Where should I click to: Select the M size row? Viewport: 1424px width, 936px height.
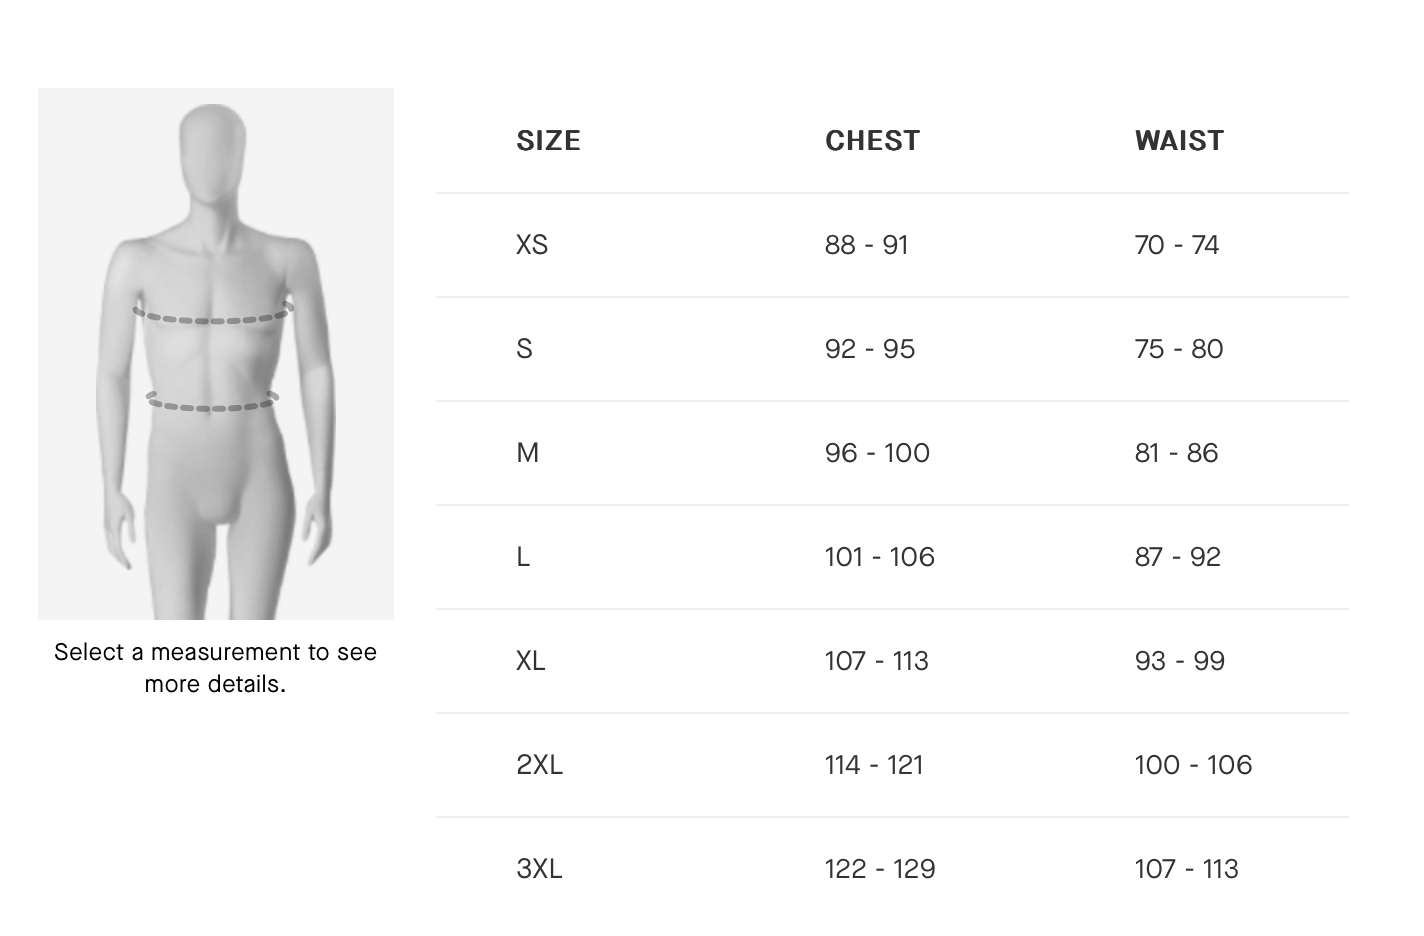892,453
